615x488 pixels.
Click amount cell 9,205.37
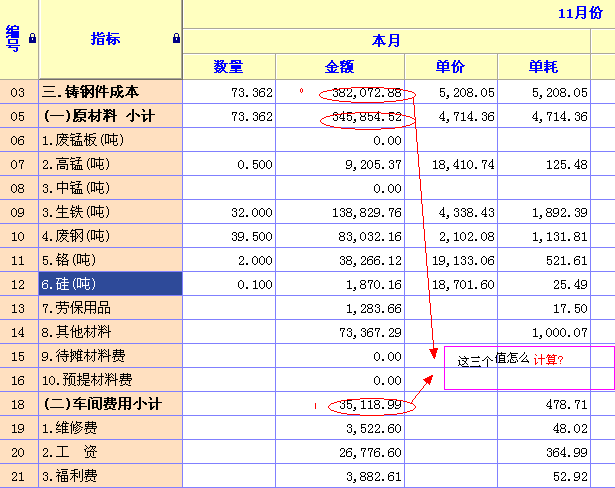(340, 164)
